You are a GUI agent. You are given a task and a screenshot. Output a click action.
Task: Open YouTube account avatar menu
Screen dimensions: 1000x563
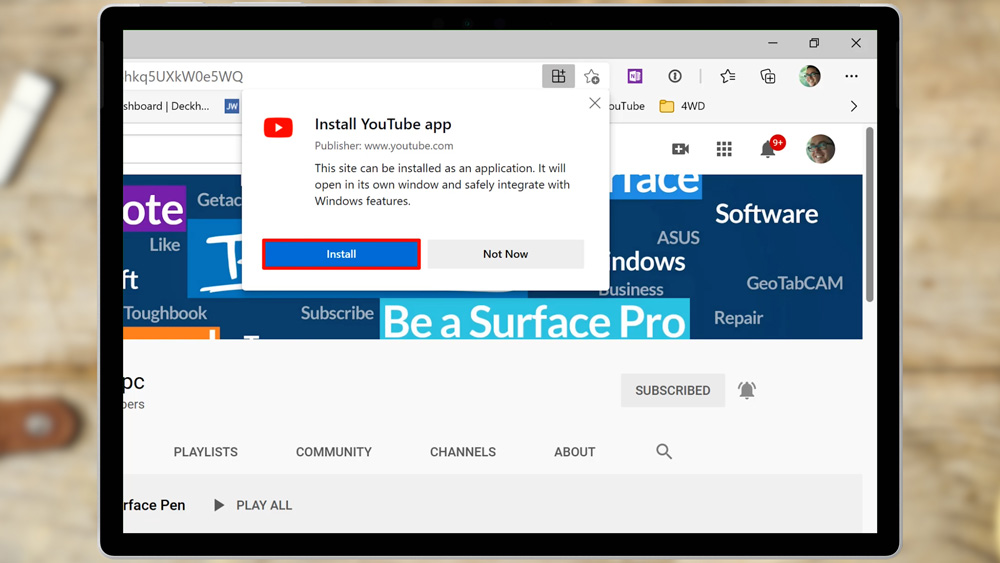tap(820, 149)
